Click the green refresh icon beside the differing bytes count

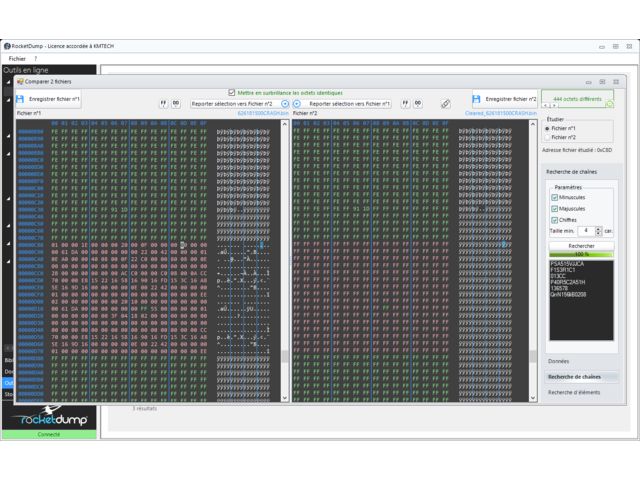[x=609, y=104]
